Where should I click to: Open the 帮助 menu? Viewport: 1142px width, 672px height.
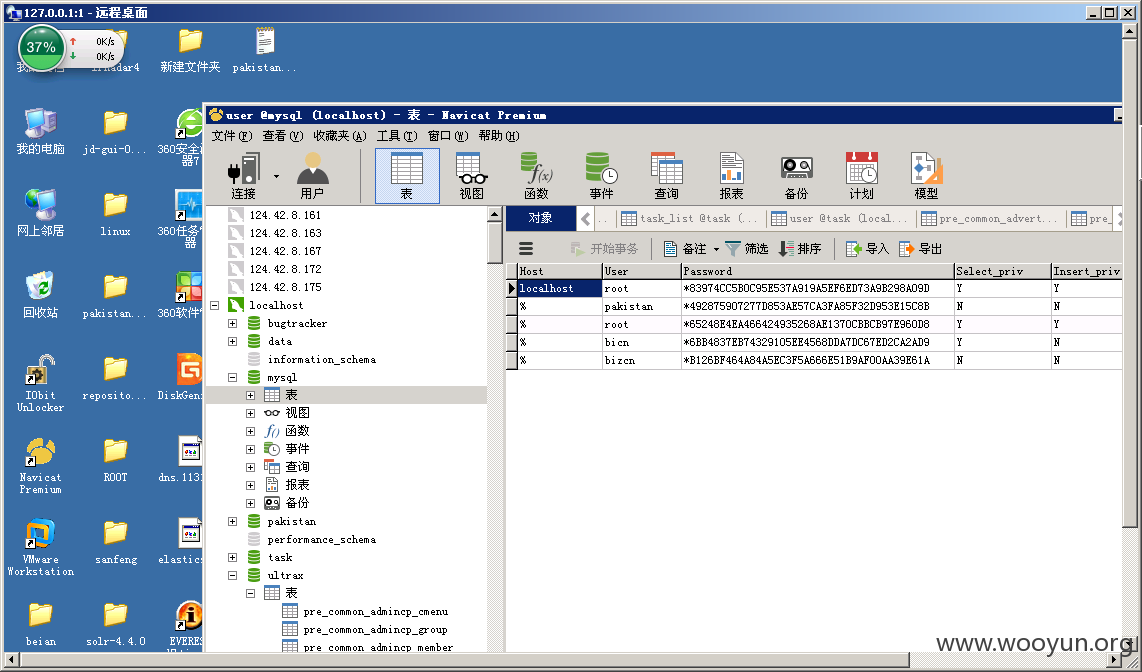499,135
